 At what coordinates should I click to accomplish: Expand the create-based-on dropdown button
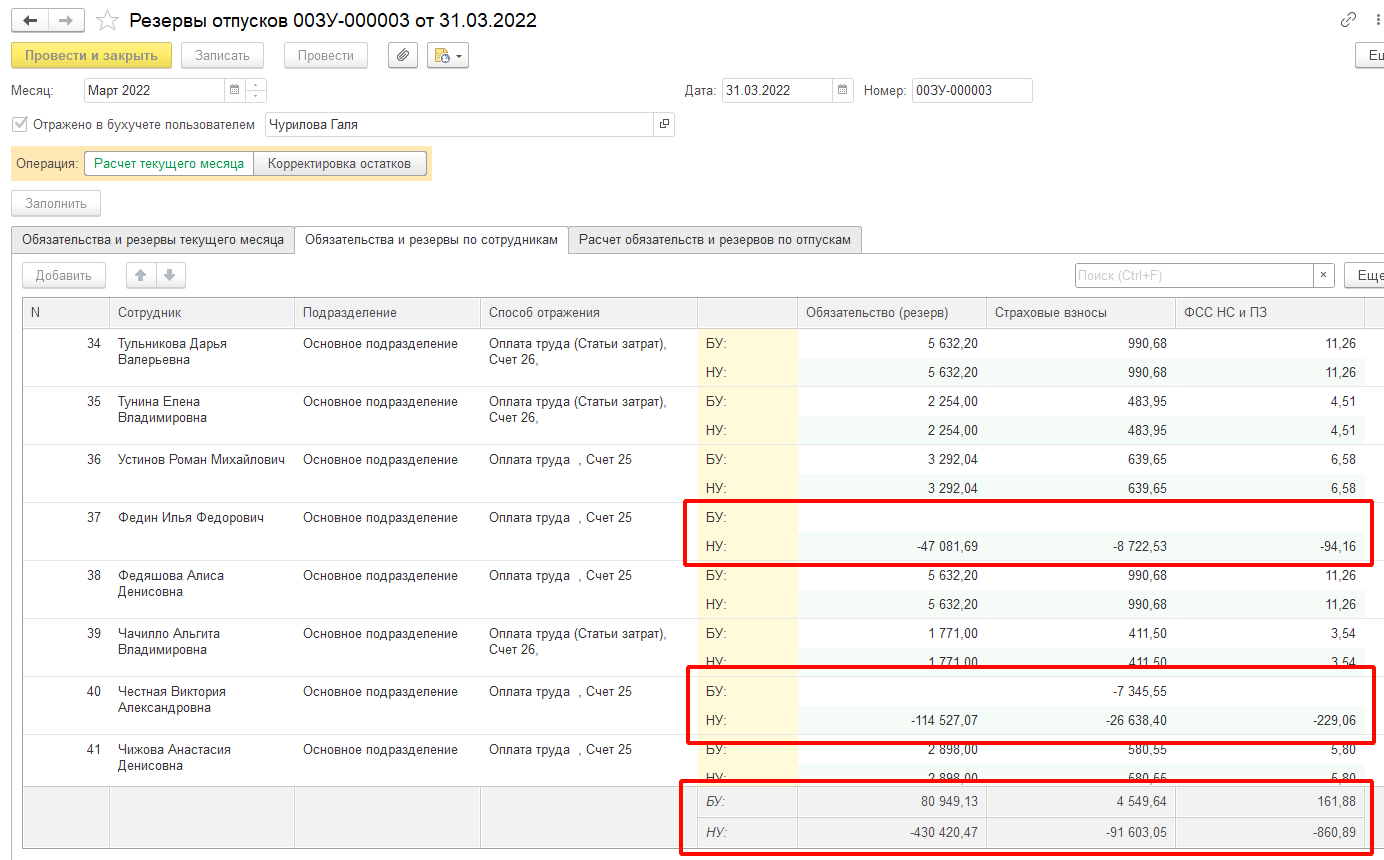point(448,56)
